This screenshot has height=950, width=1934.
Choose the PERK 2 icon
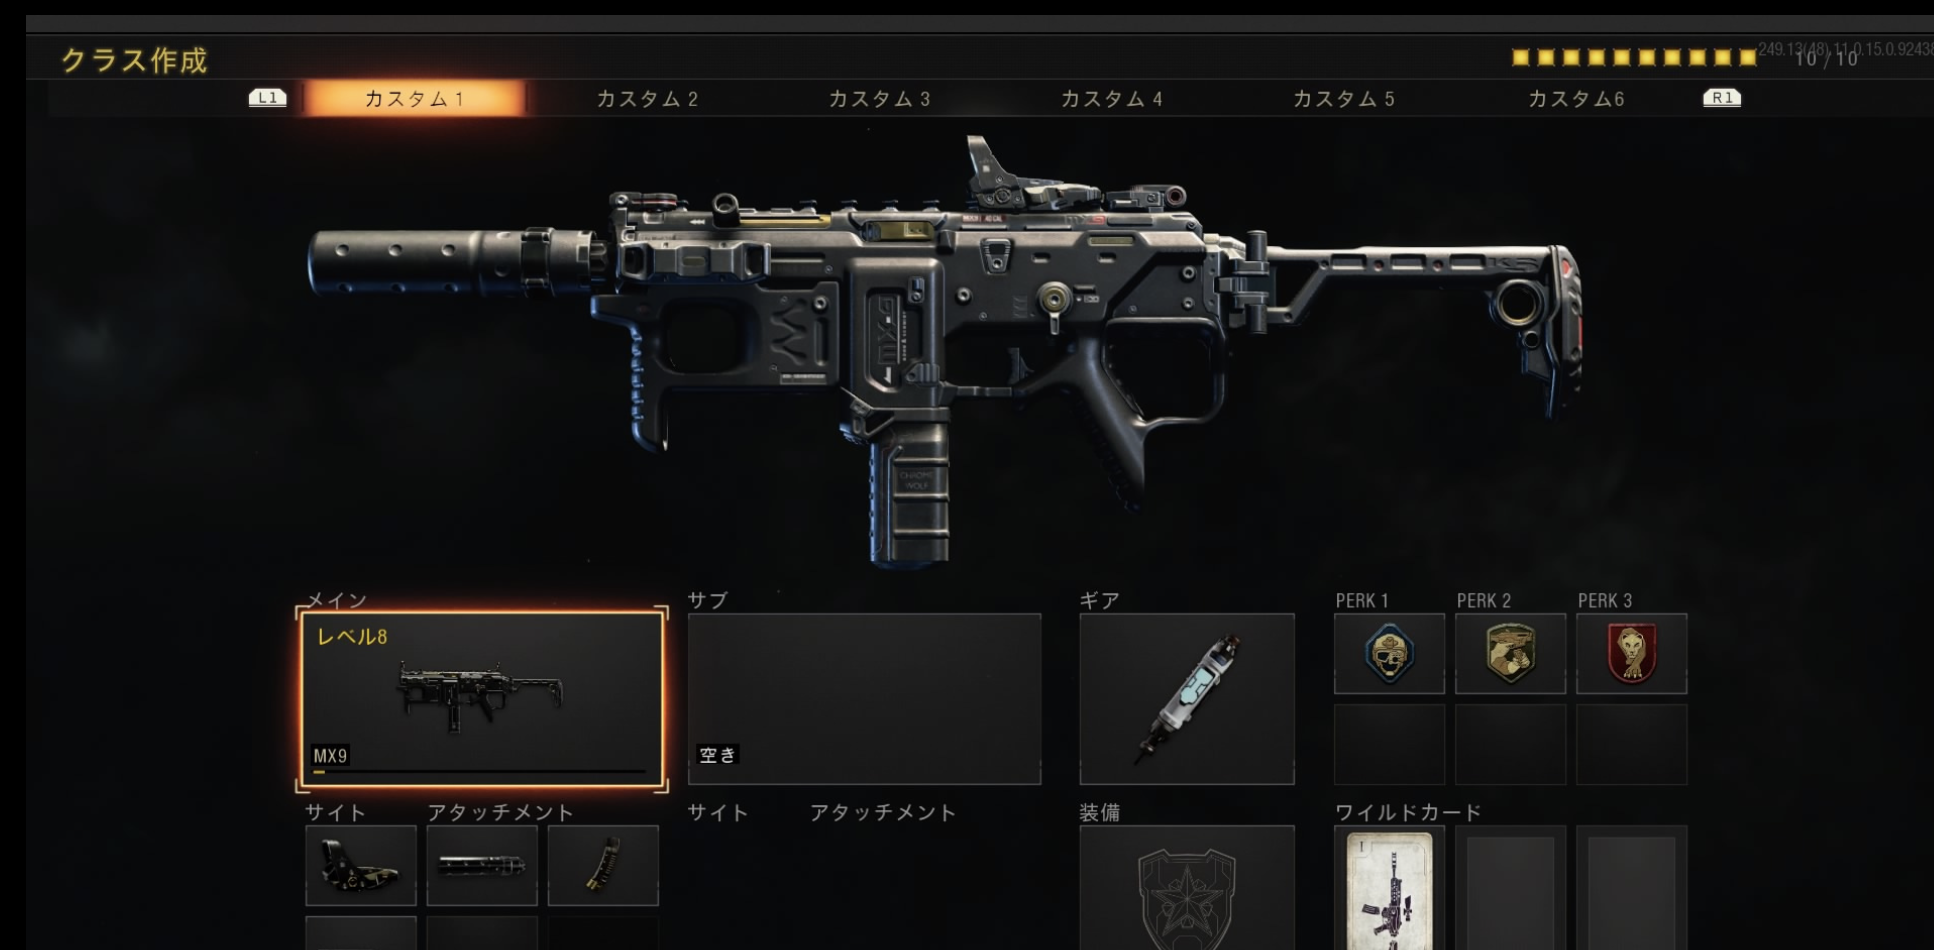pos(1510,654)
